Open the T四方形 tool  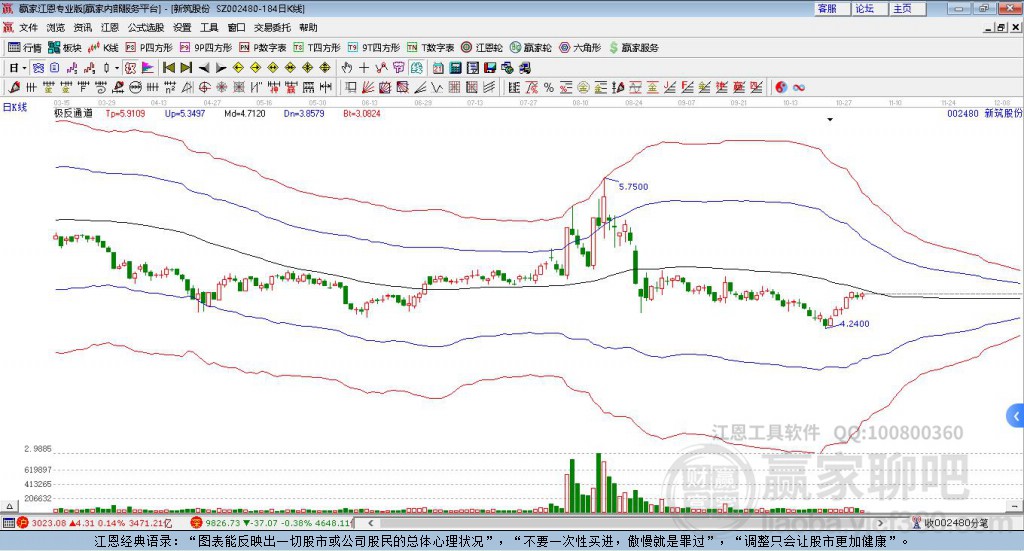(x=317, y=48)
